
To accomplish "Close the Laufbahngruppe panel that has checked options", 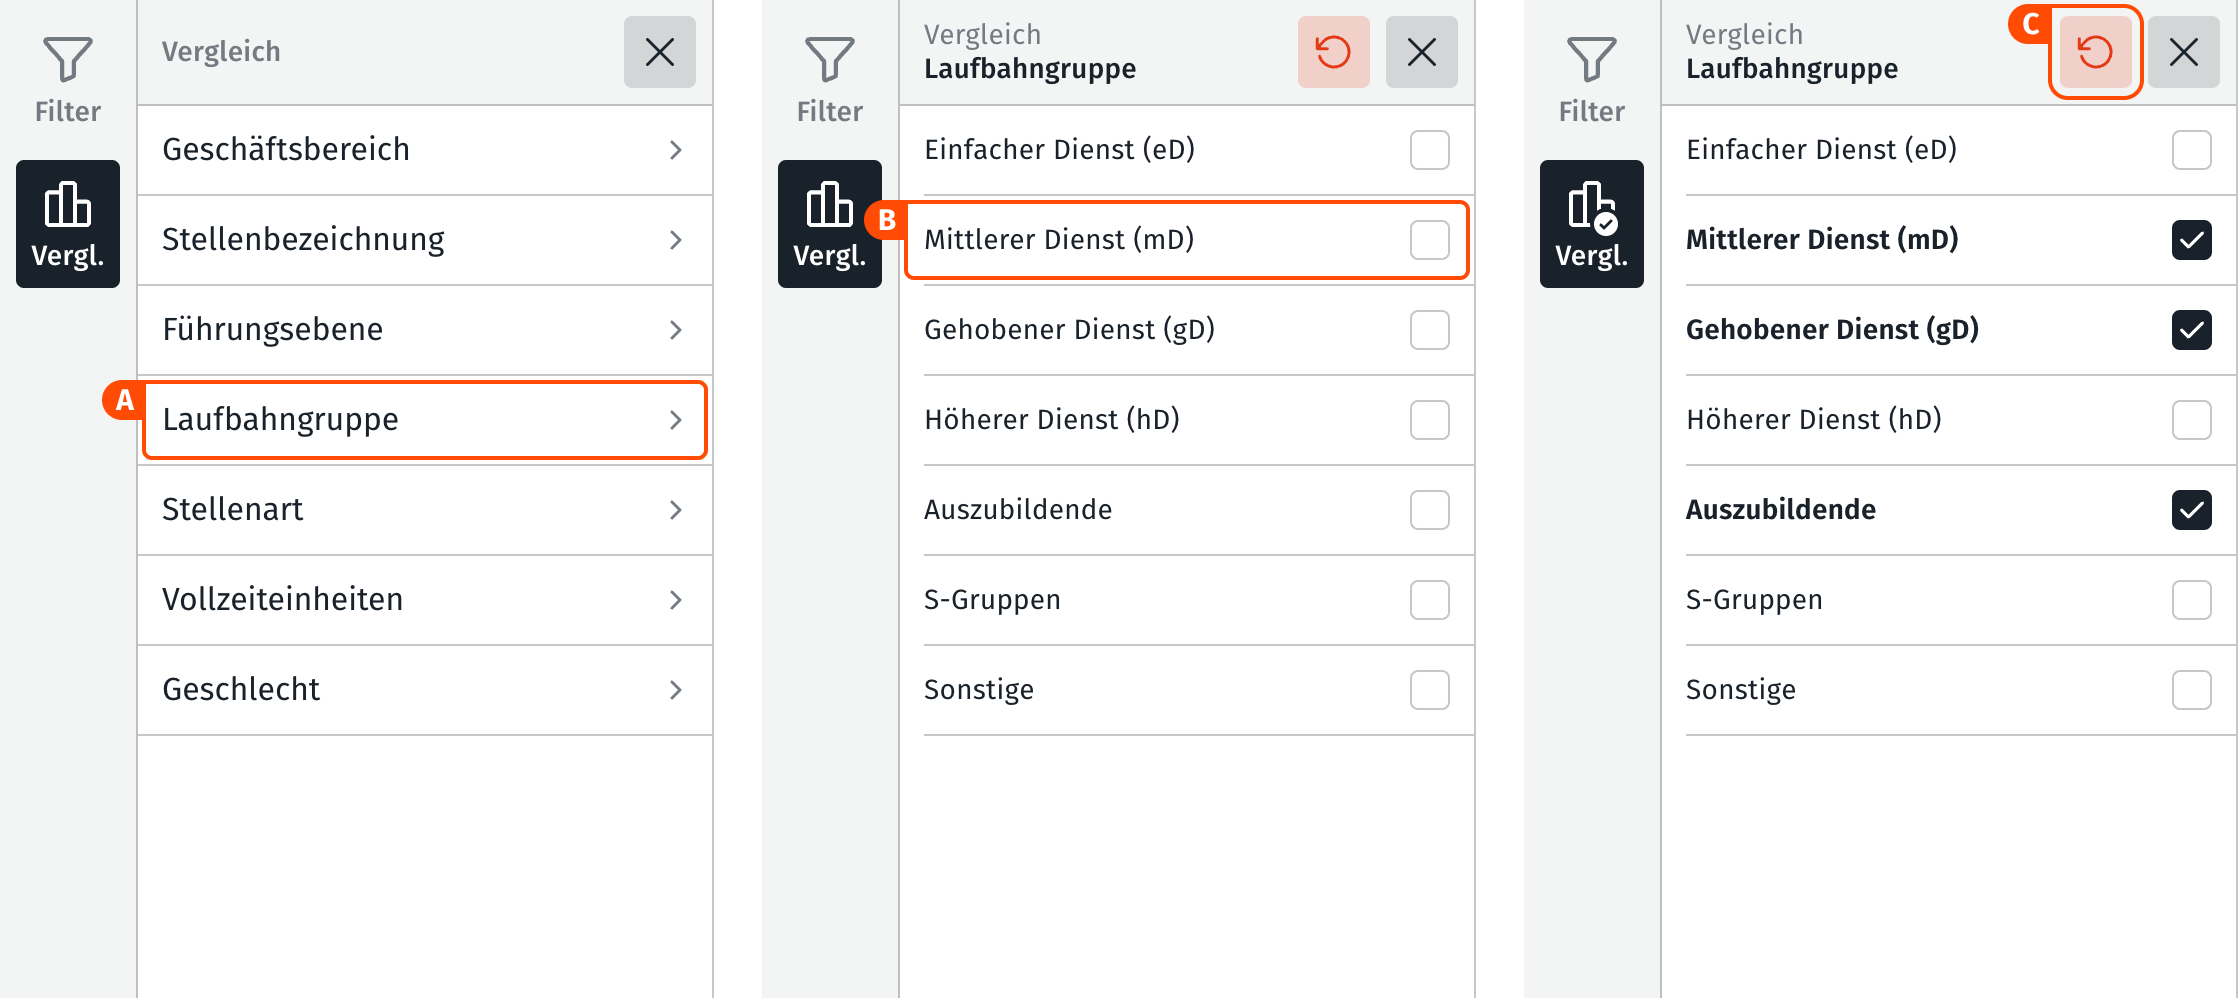I will 2183,52.
